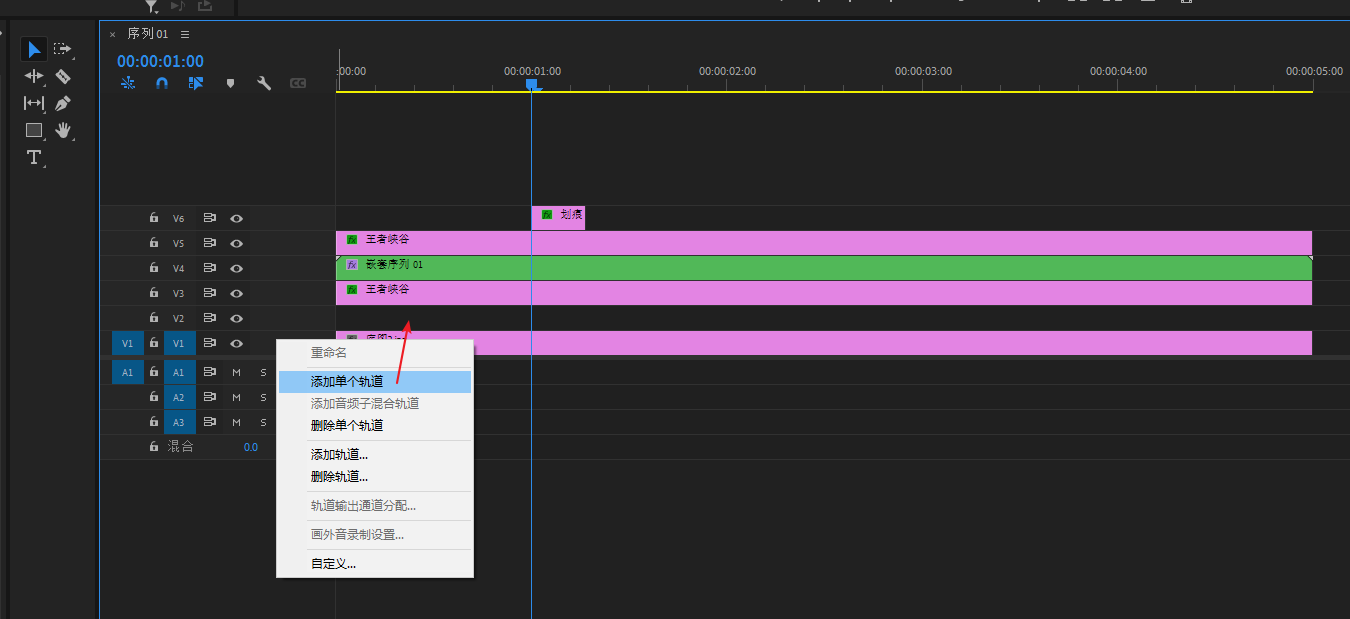Image resolution: width=1350 pixels, height=619 pixels.
Task: Open the 序列01 panel menu
Action: pos(185,34)
